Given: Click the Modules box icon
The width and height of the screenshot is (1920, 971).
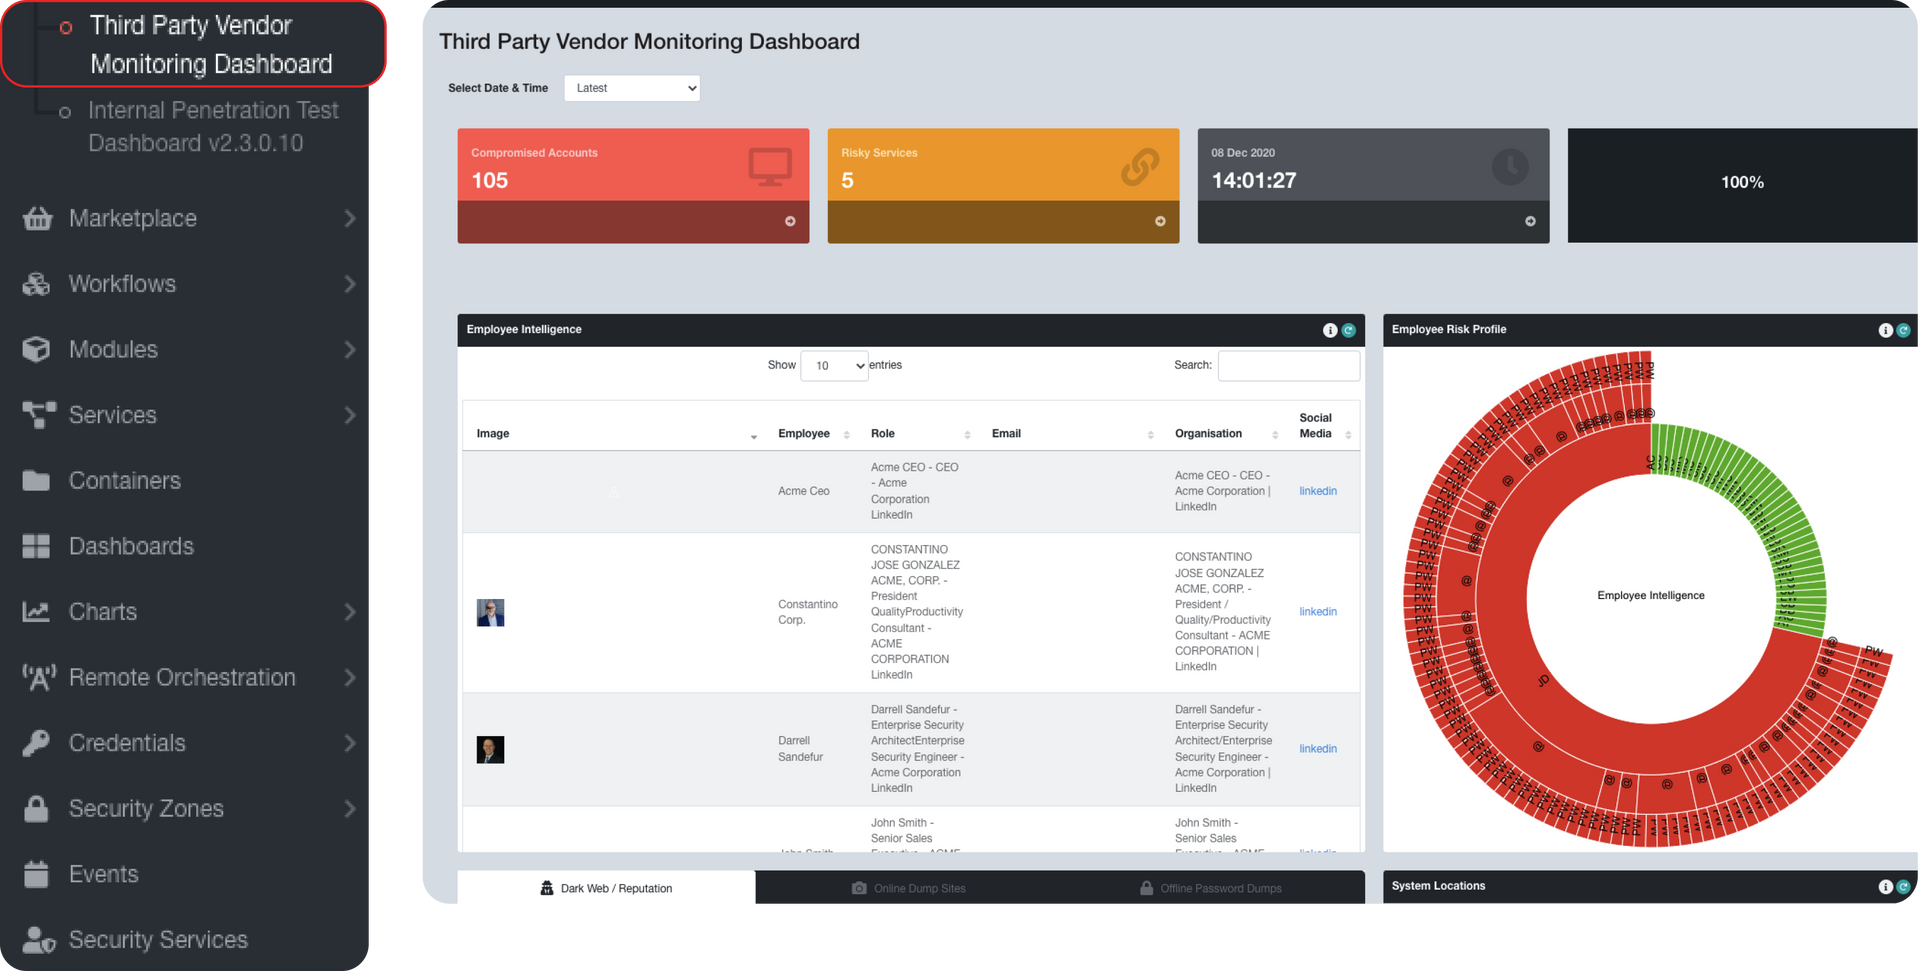Looking at the screenshot, I should 37,349.
